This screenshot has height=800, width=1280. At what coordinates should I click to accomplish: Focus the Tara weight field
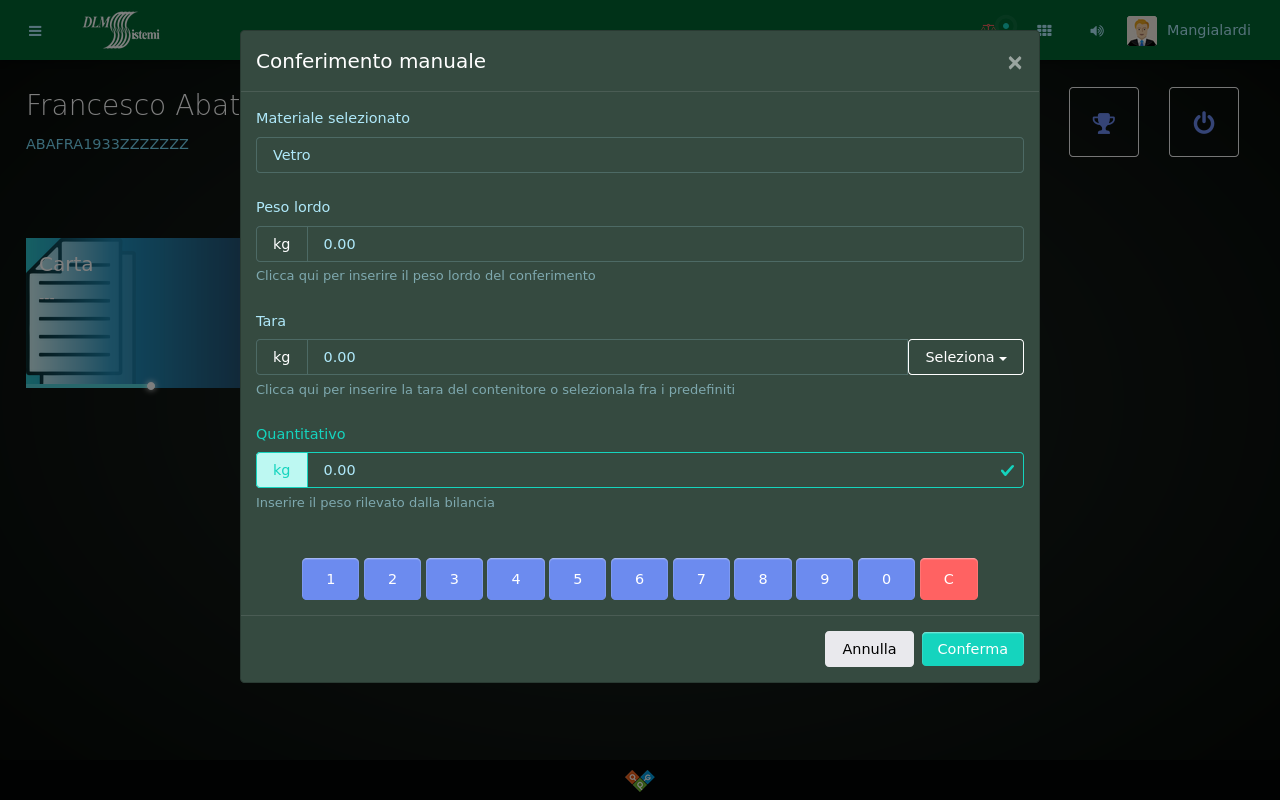[606, 357]
